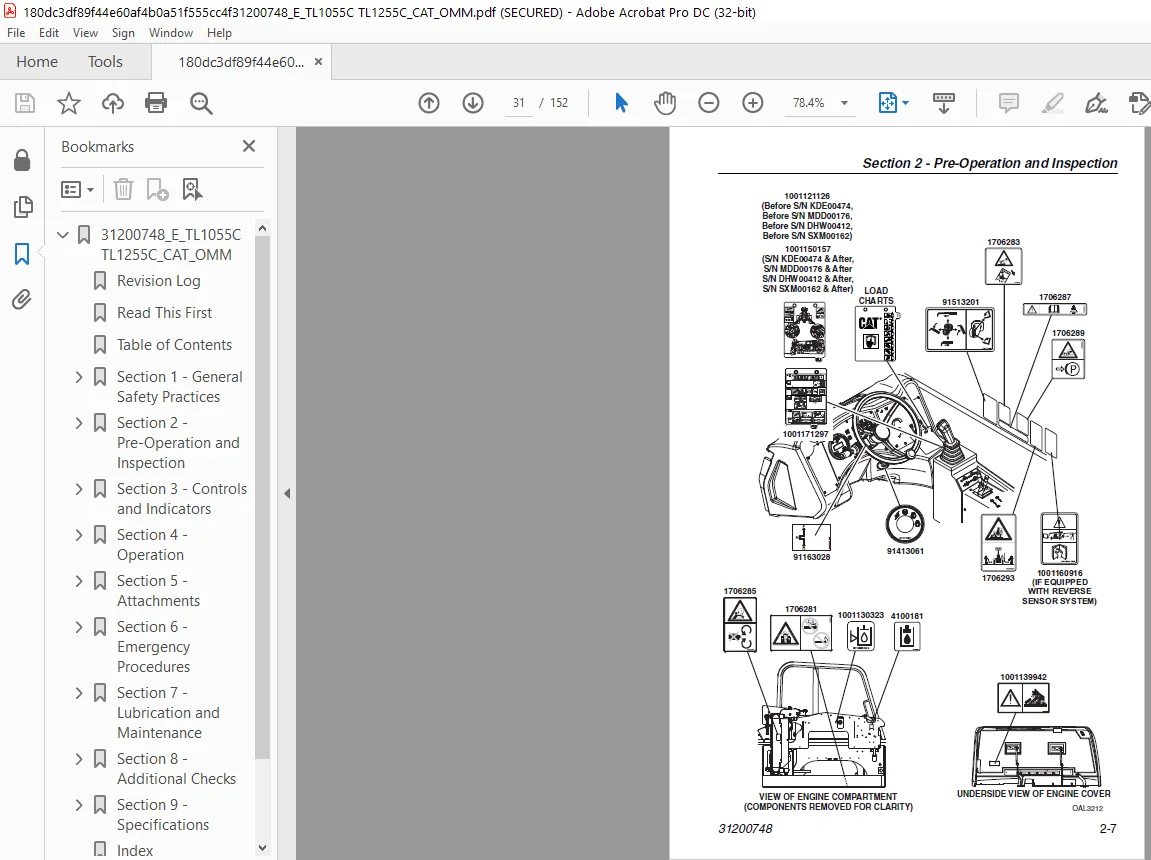The height and width of the screenshot is (860, 1151).
Task: Add a comment sticky note
Action: (x=1009, y=103)
